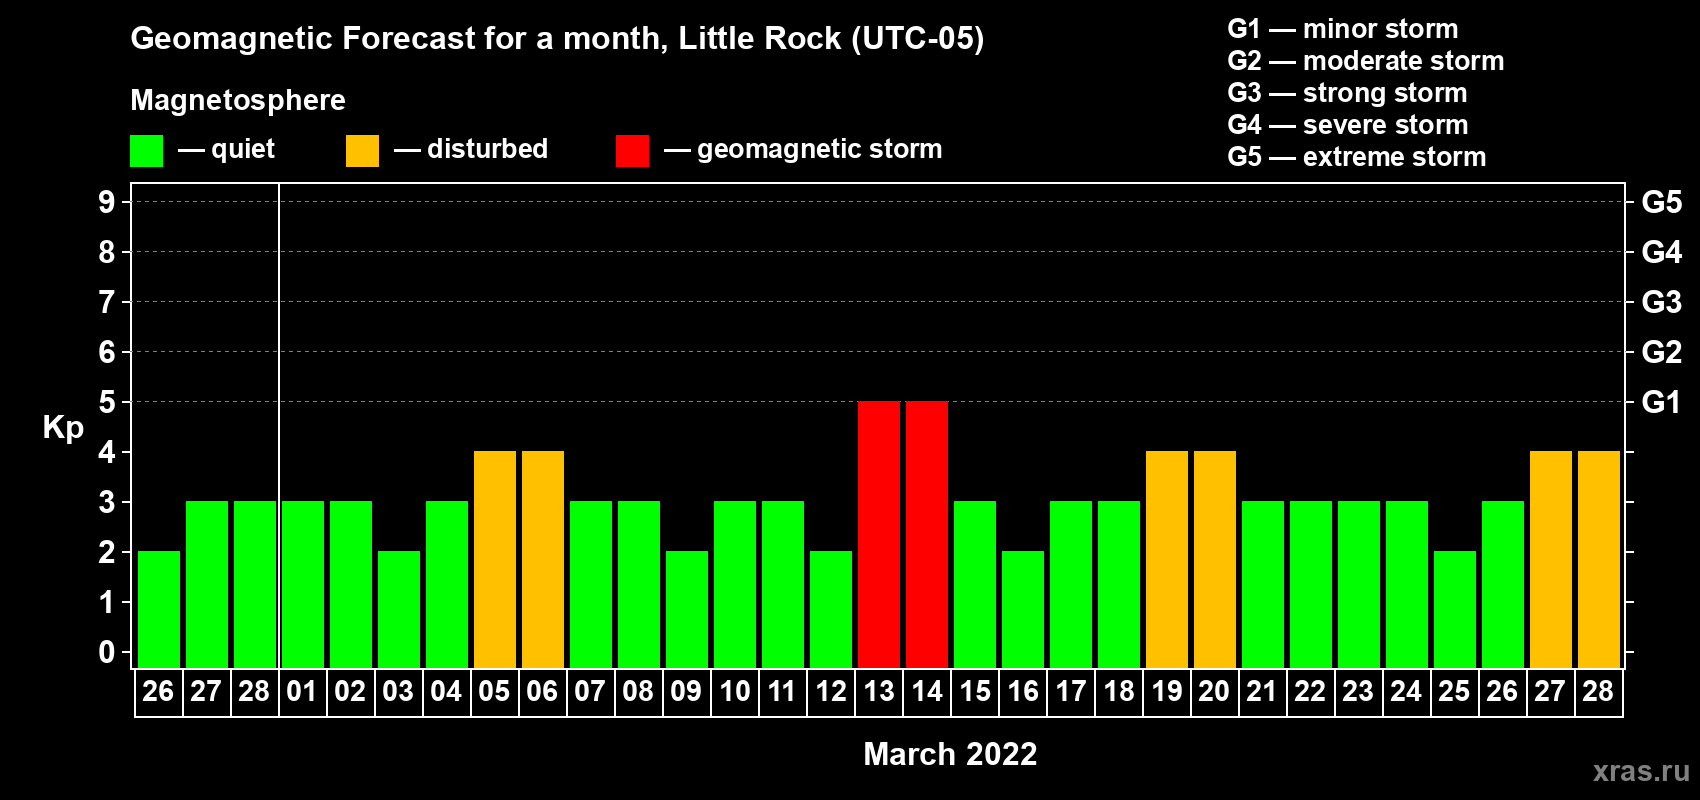The height and width of the screenshot is (800, 1700).
Task: Click the 'March 2022' axis title
Action: 950,754
